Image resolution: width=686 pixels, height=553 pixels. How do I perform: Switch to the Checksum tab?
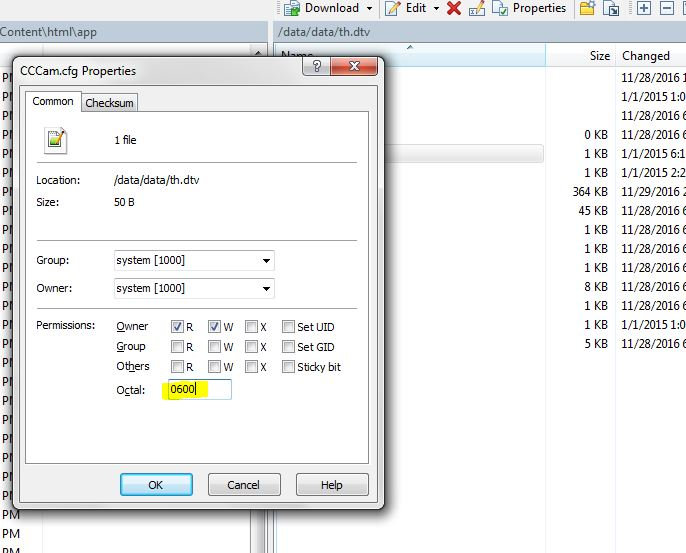[109, 103]
